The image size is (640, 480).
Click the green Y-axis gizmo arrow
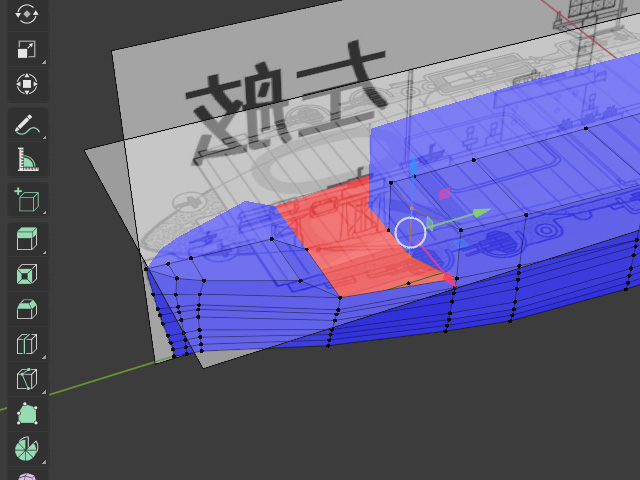tap(482, 213)
